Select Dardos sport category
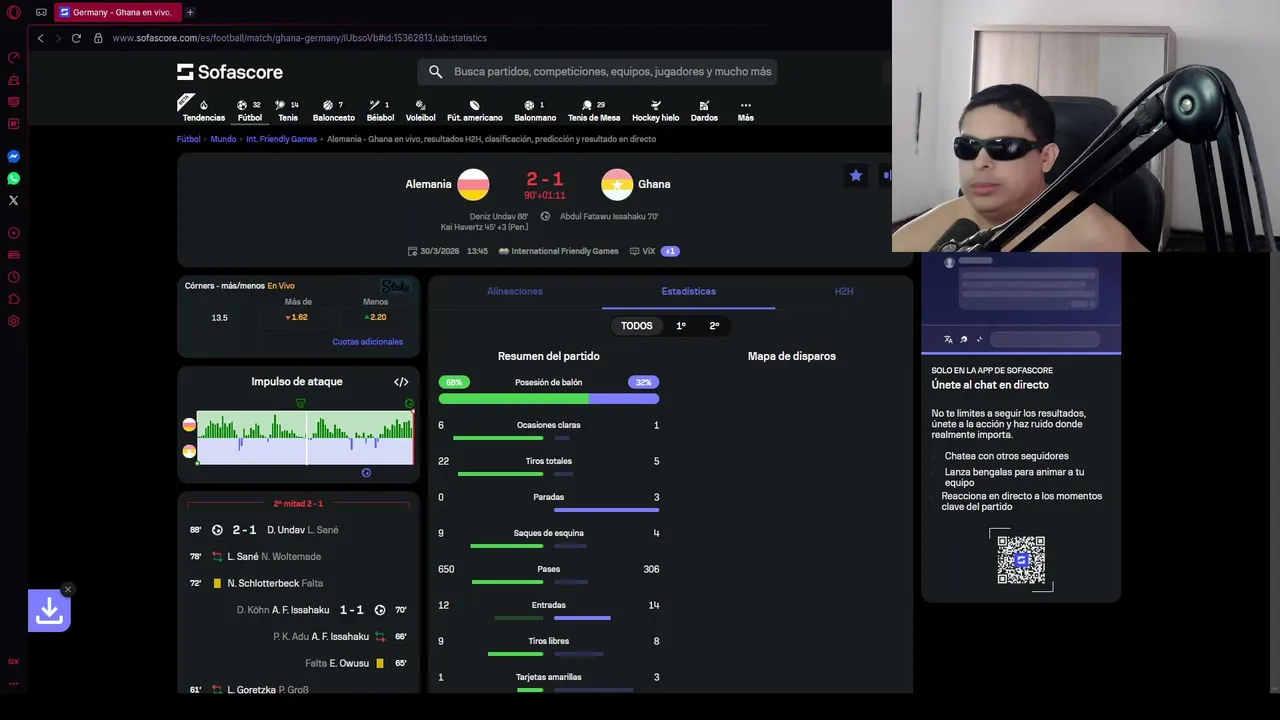Screen dimensions: 1280x720 pos(704,111)
